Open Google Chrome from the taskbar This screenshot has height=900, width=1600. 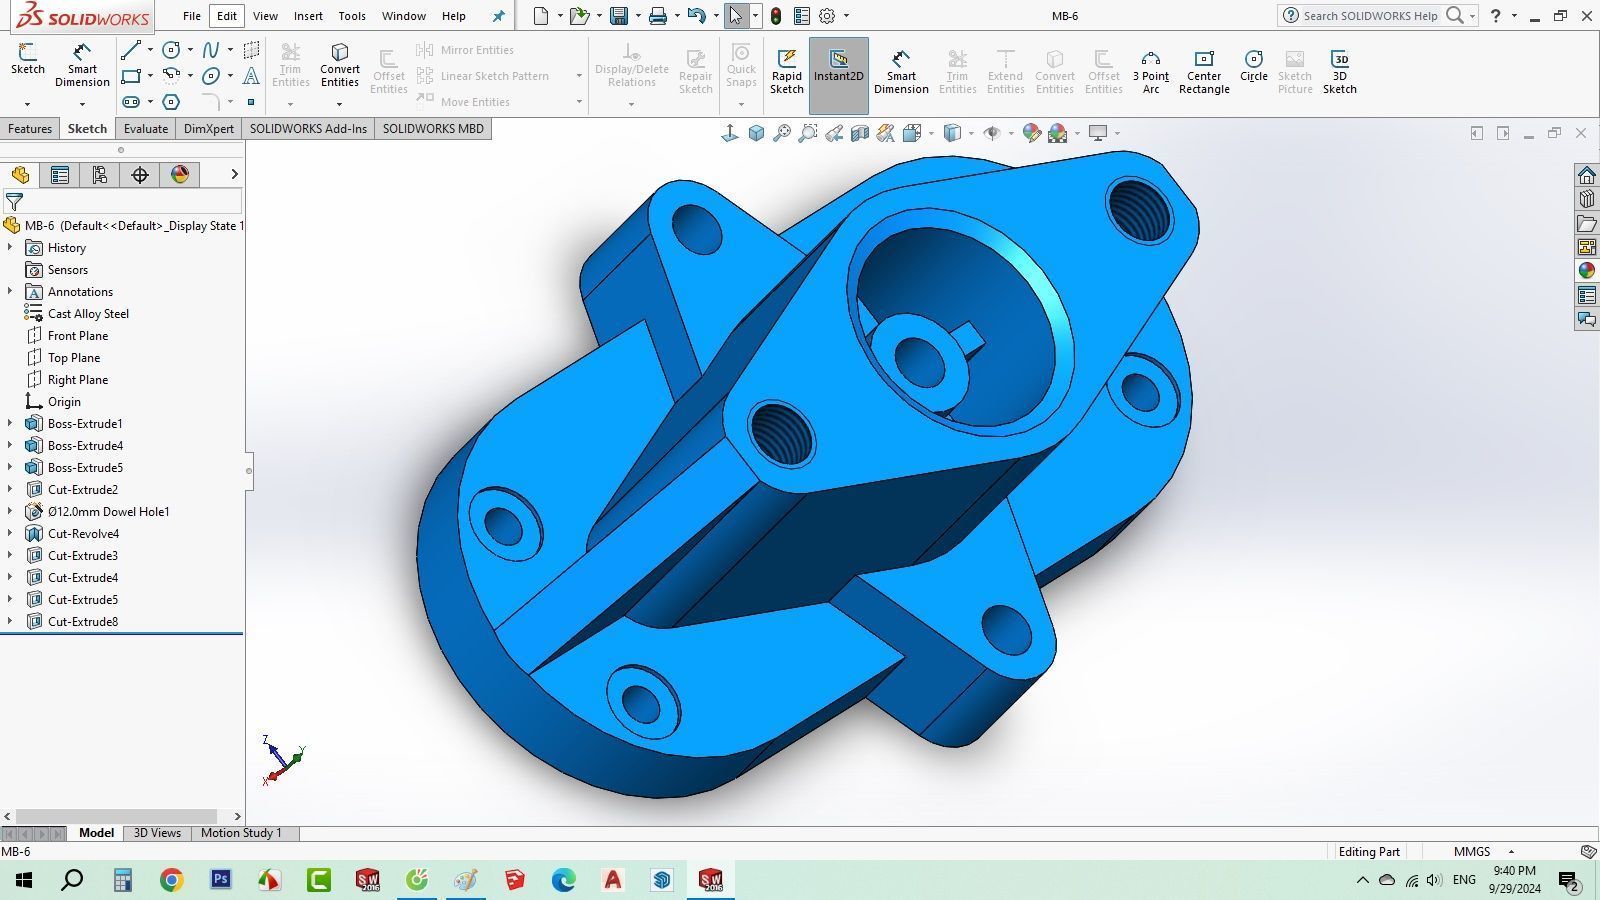point(171,880)
